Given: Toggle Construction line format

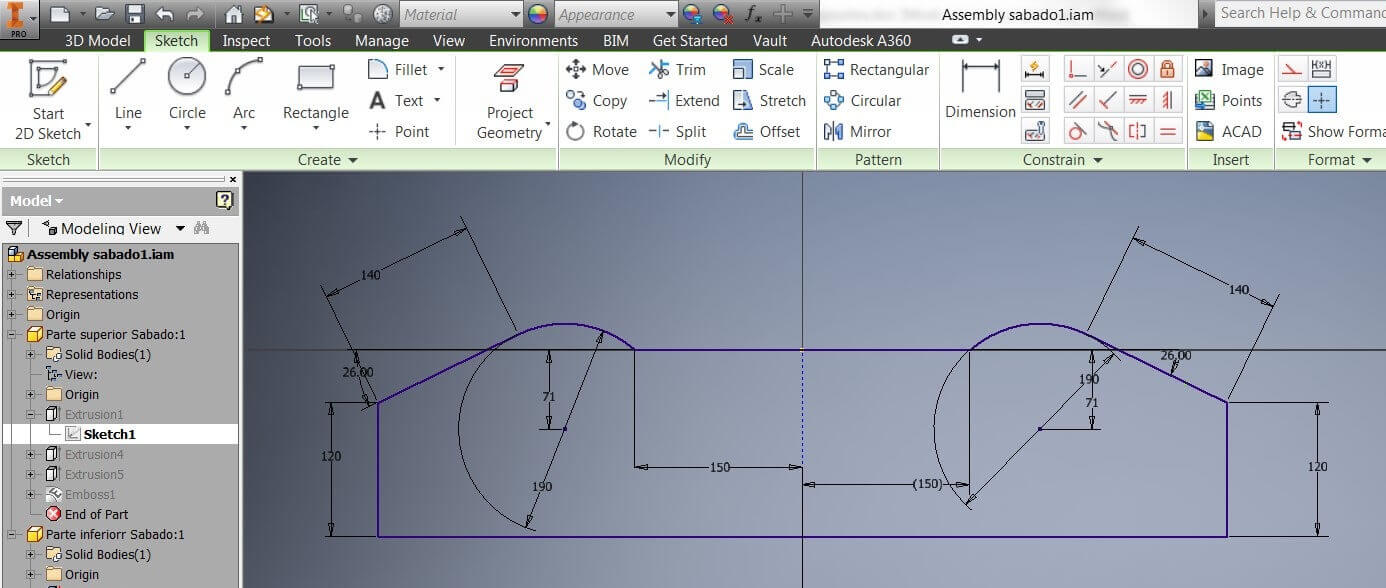Looking at the screenshot, I should pos(1293,69).
